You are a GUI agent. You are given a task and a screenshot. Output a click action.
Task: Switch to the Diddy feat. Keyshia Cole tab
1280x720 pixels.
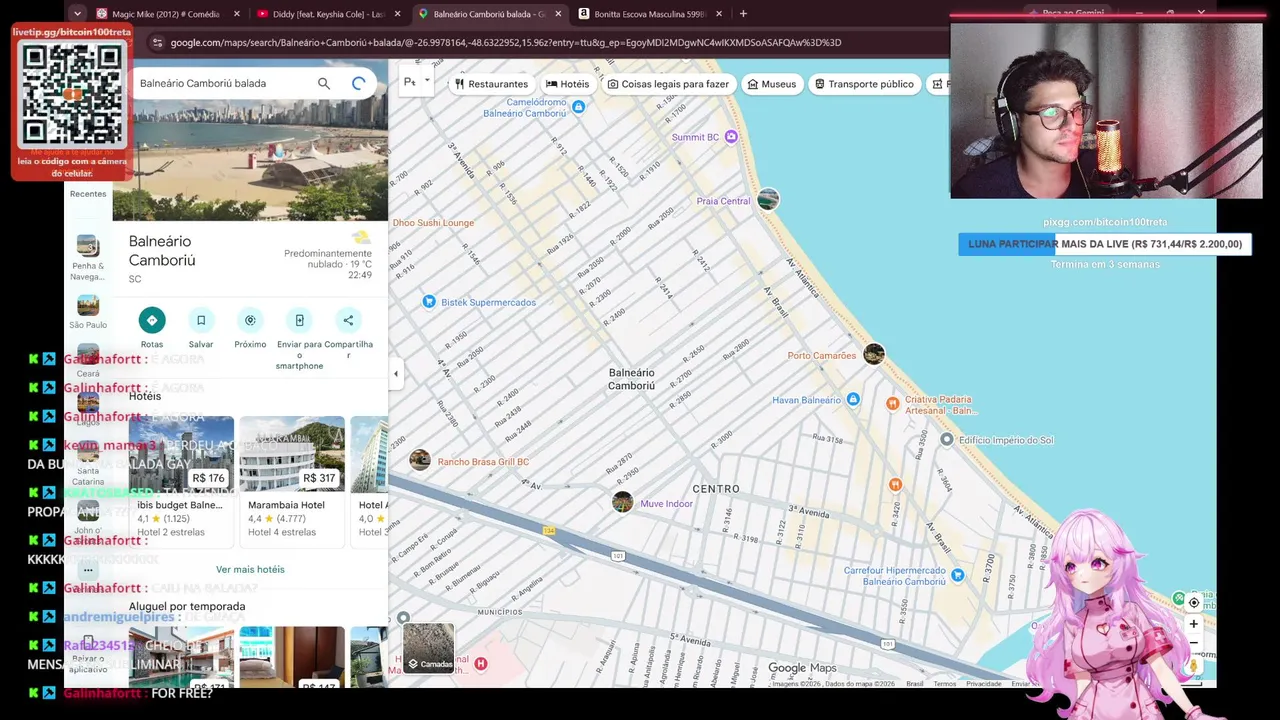click(329, 14)
